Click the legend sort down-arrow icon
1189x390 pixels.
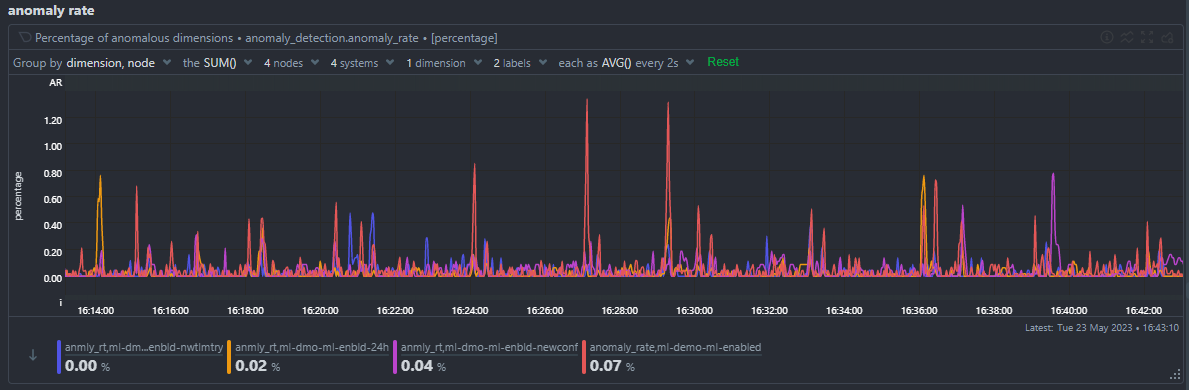coord(33,355)
